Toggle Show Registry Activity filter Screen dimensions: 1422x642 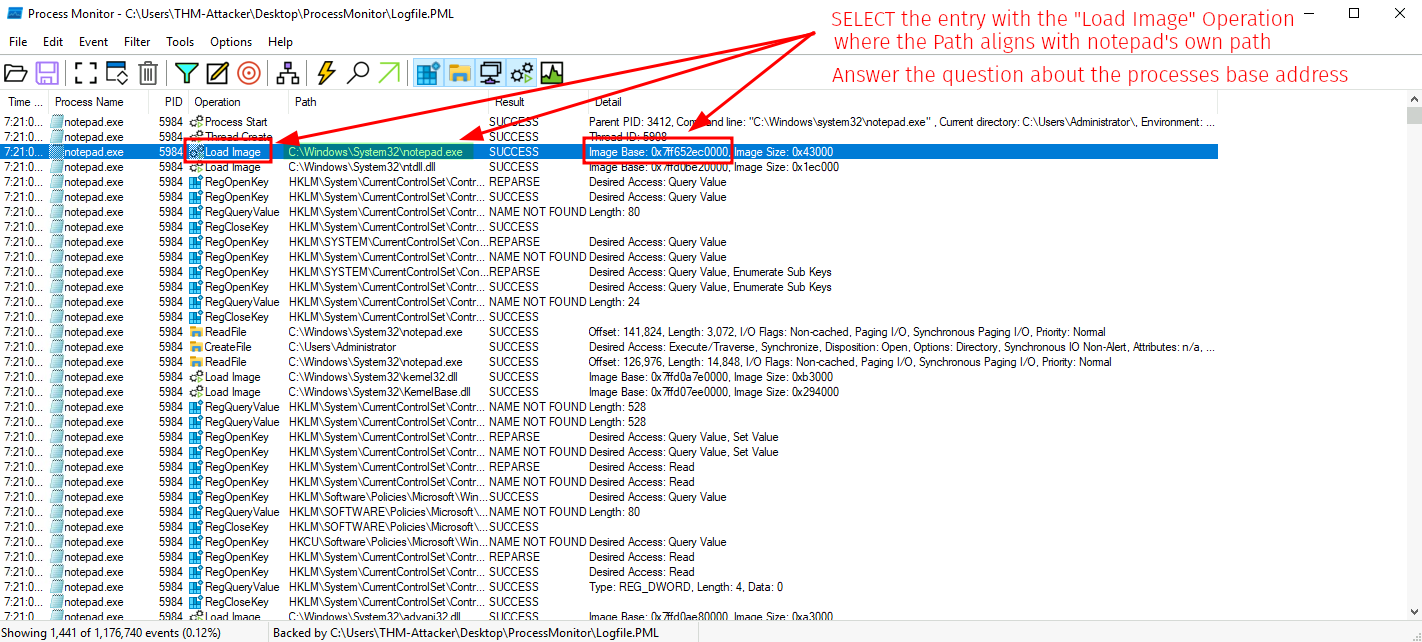[x=429, y=73]
